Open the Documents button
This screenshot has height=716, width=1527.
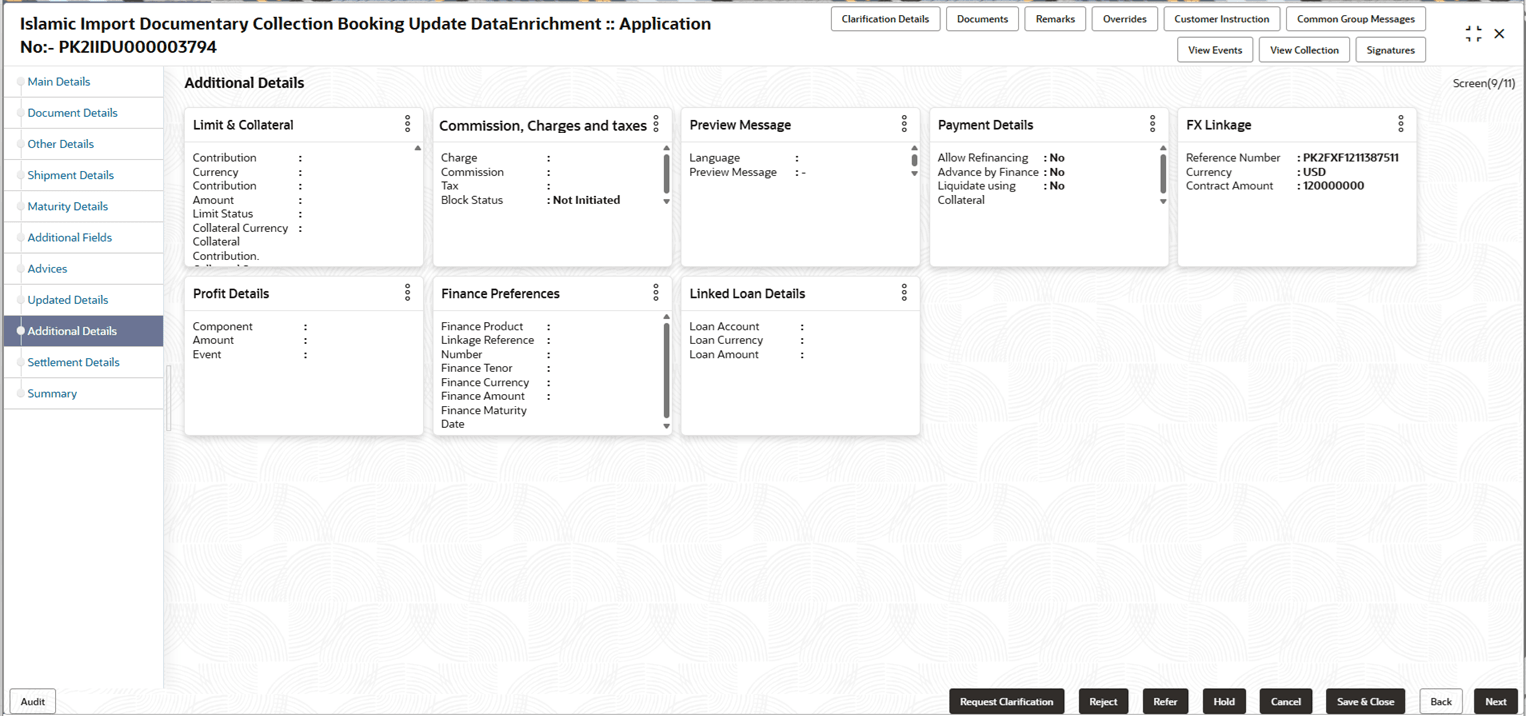[982, 19]
